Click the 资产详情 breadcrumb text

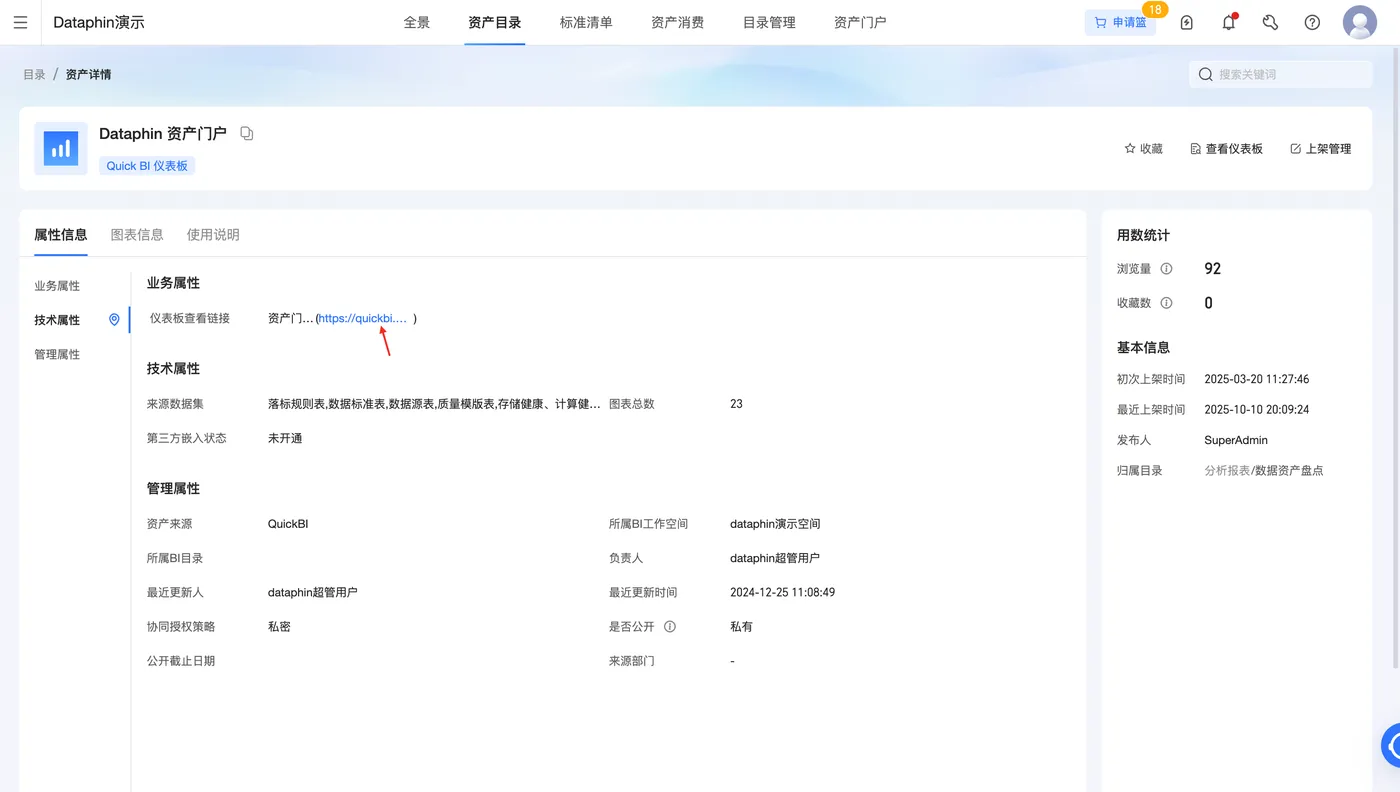tap(88, 74)
